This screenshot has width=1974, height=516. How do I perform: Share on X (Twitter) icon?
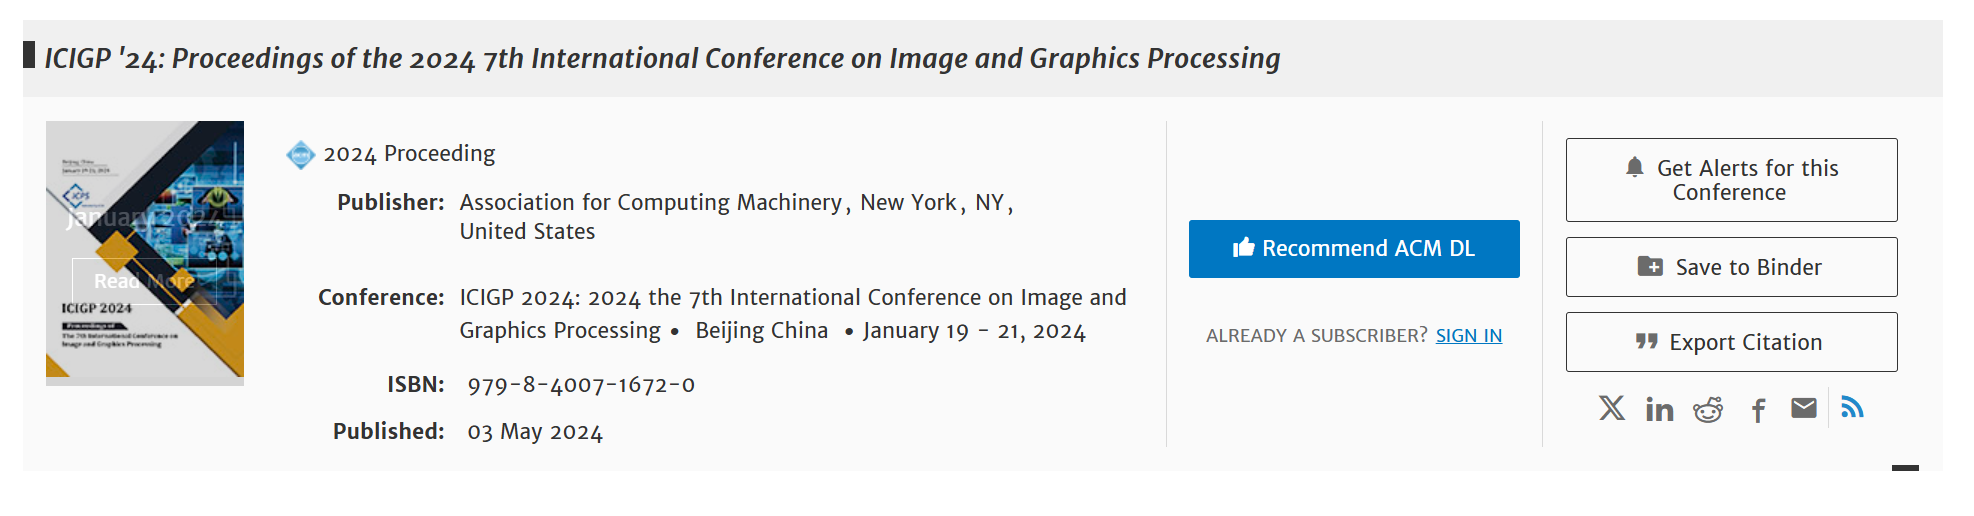coord(1611,408)
